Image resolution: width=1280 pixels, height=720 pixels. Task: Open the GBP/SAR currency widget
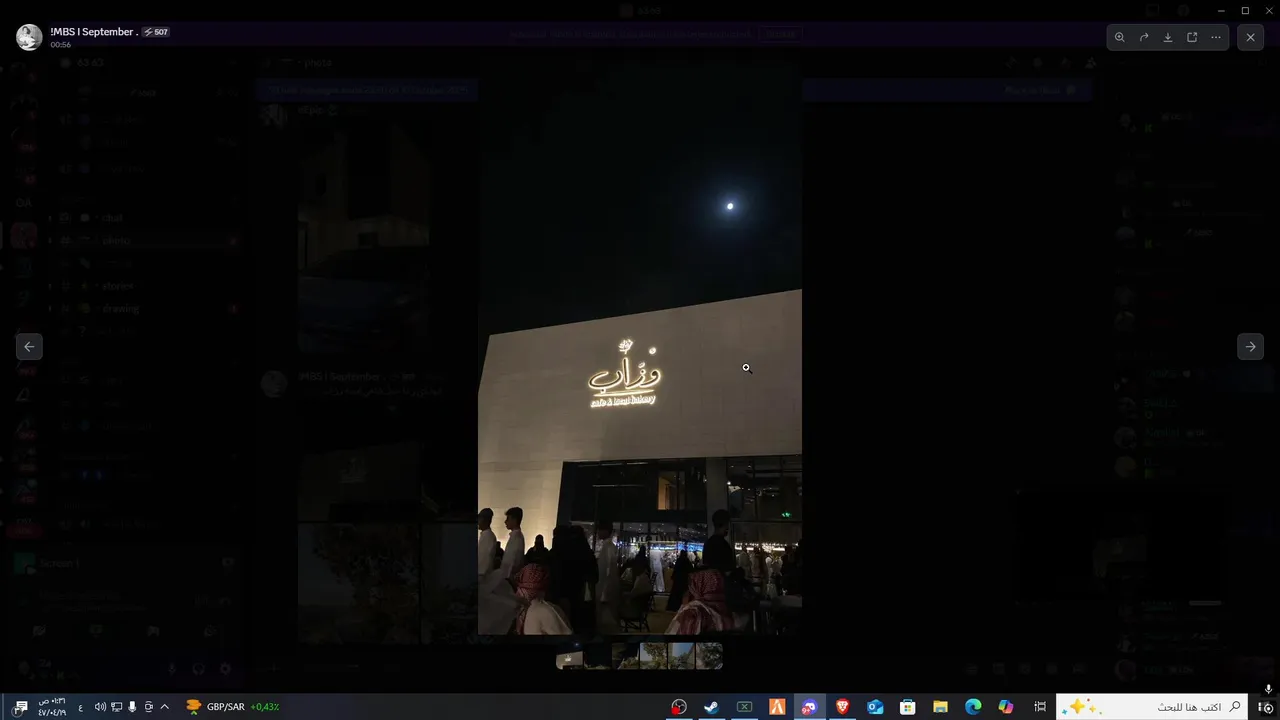click(x=232, y=707)
